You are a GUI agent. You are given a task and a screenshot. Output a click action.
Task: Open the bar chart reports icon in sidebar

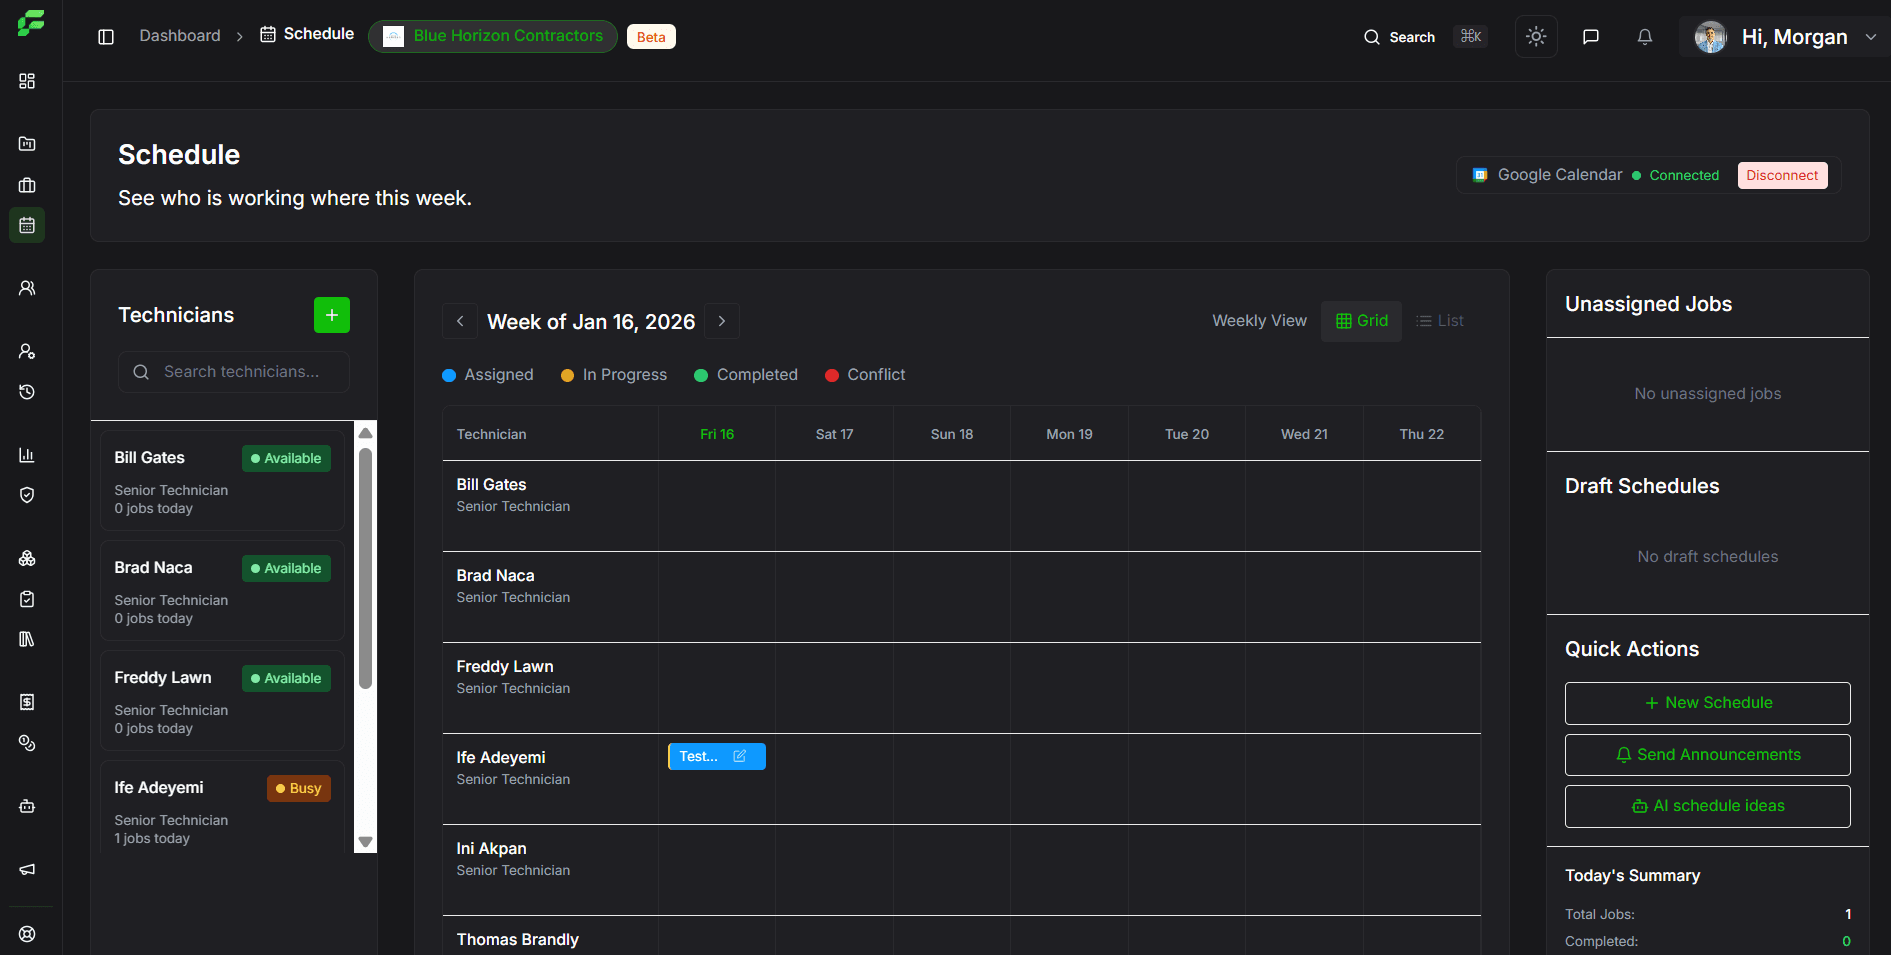tap(27, 455)
